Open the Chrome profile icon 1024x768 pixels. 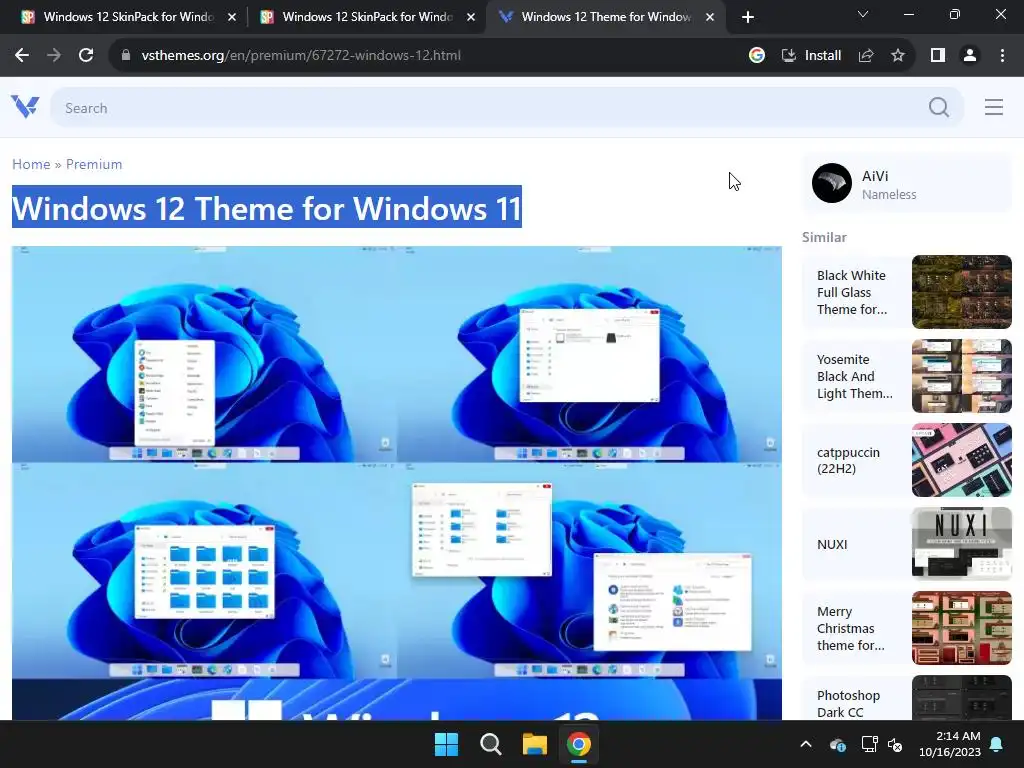970,56
